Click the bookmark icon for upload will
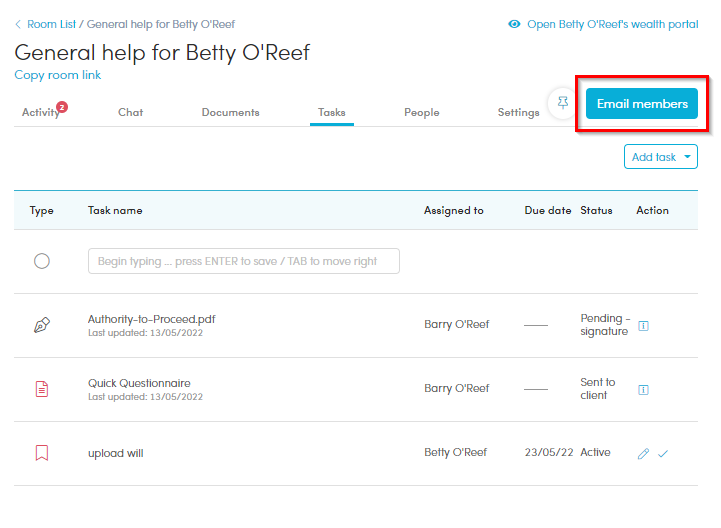Screen dimensions: 721x528 tap(42, 453)
